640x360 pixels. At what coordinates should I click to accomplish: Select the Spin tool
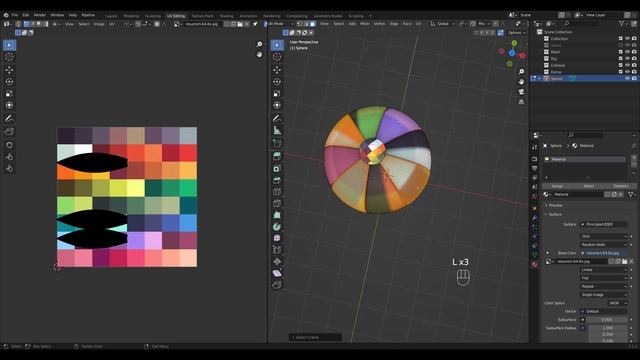pyautogui.click(x=277, y=227)
